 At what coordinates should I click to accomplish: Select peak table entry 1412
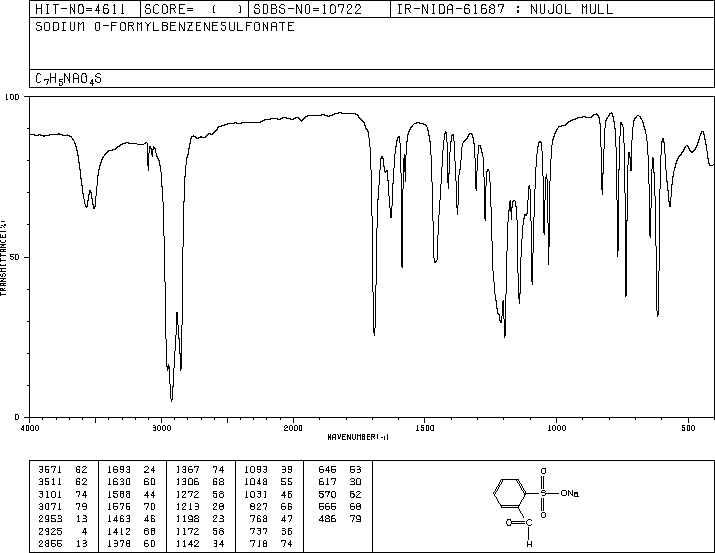[x=131, y=532]
